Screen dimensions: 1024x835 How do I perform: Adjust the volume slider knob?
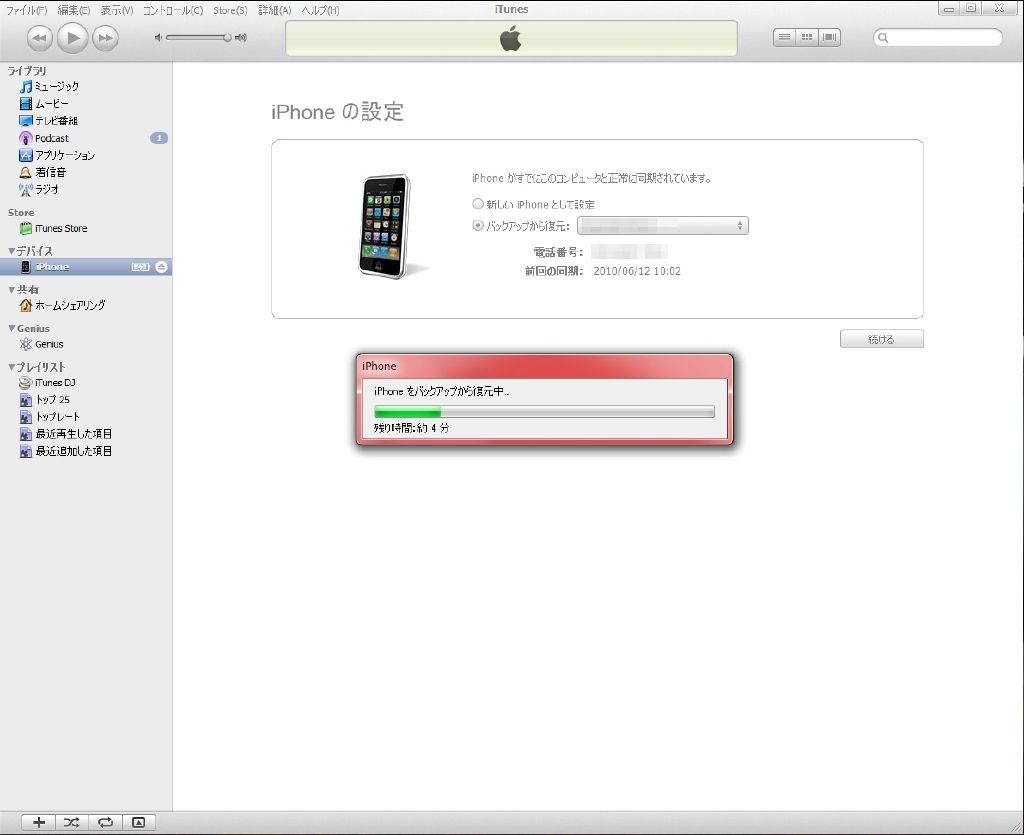(x=227, y=38)
